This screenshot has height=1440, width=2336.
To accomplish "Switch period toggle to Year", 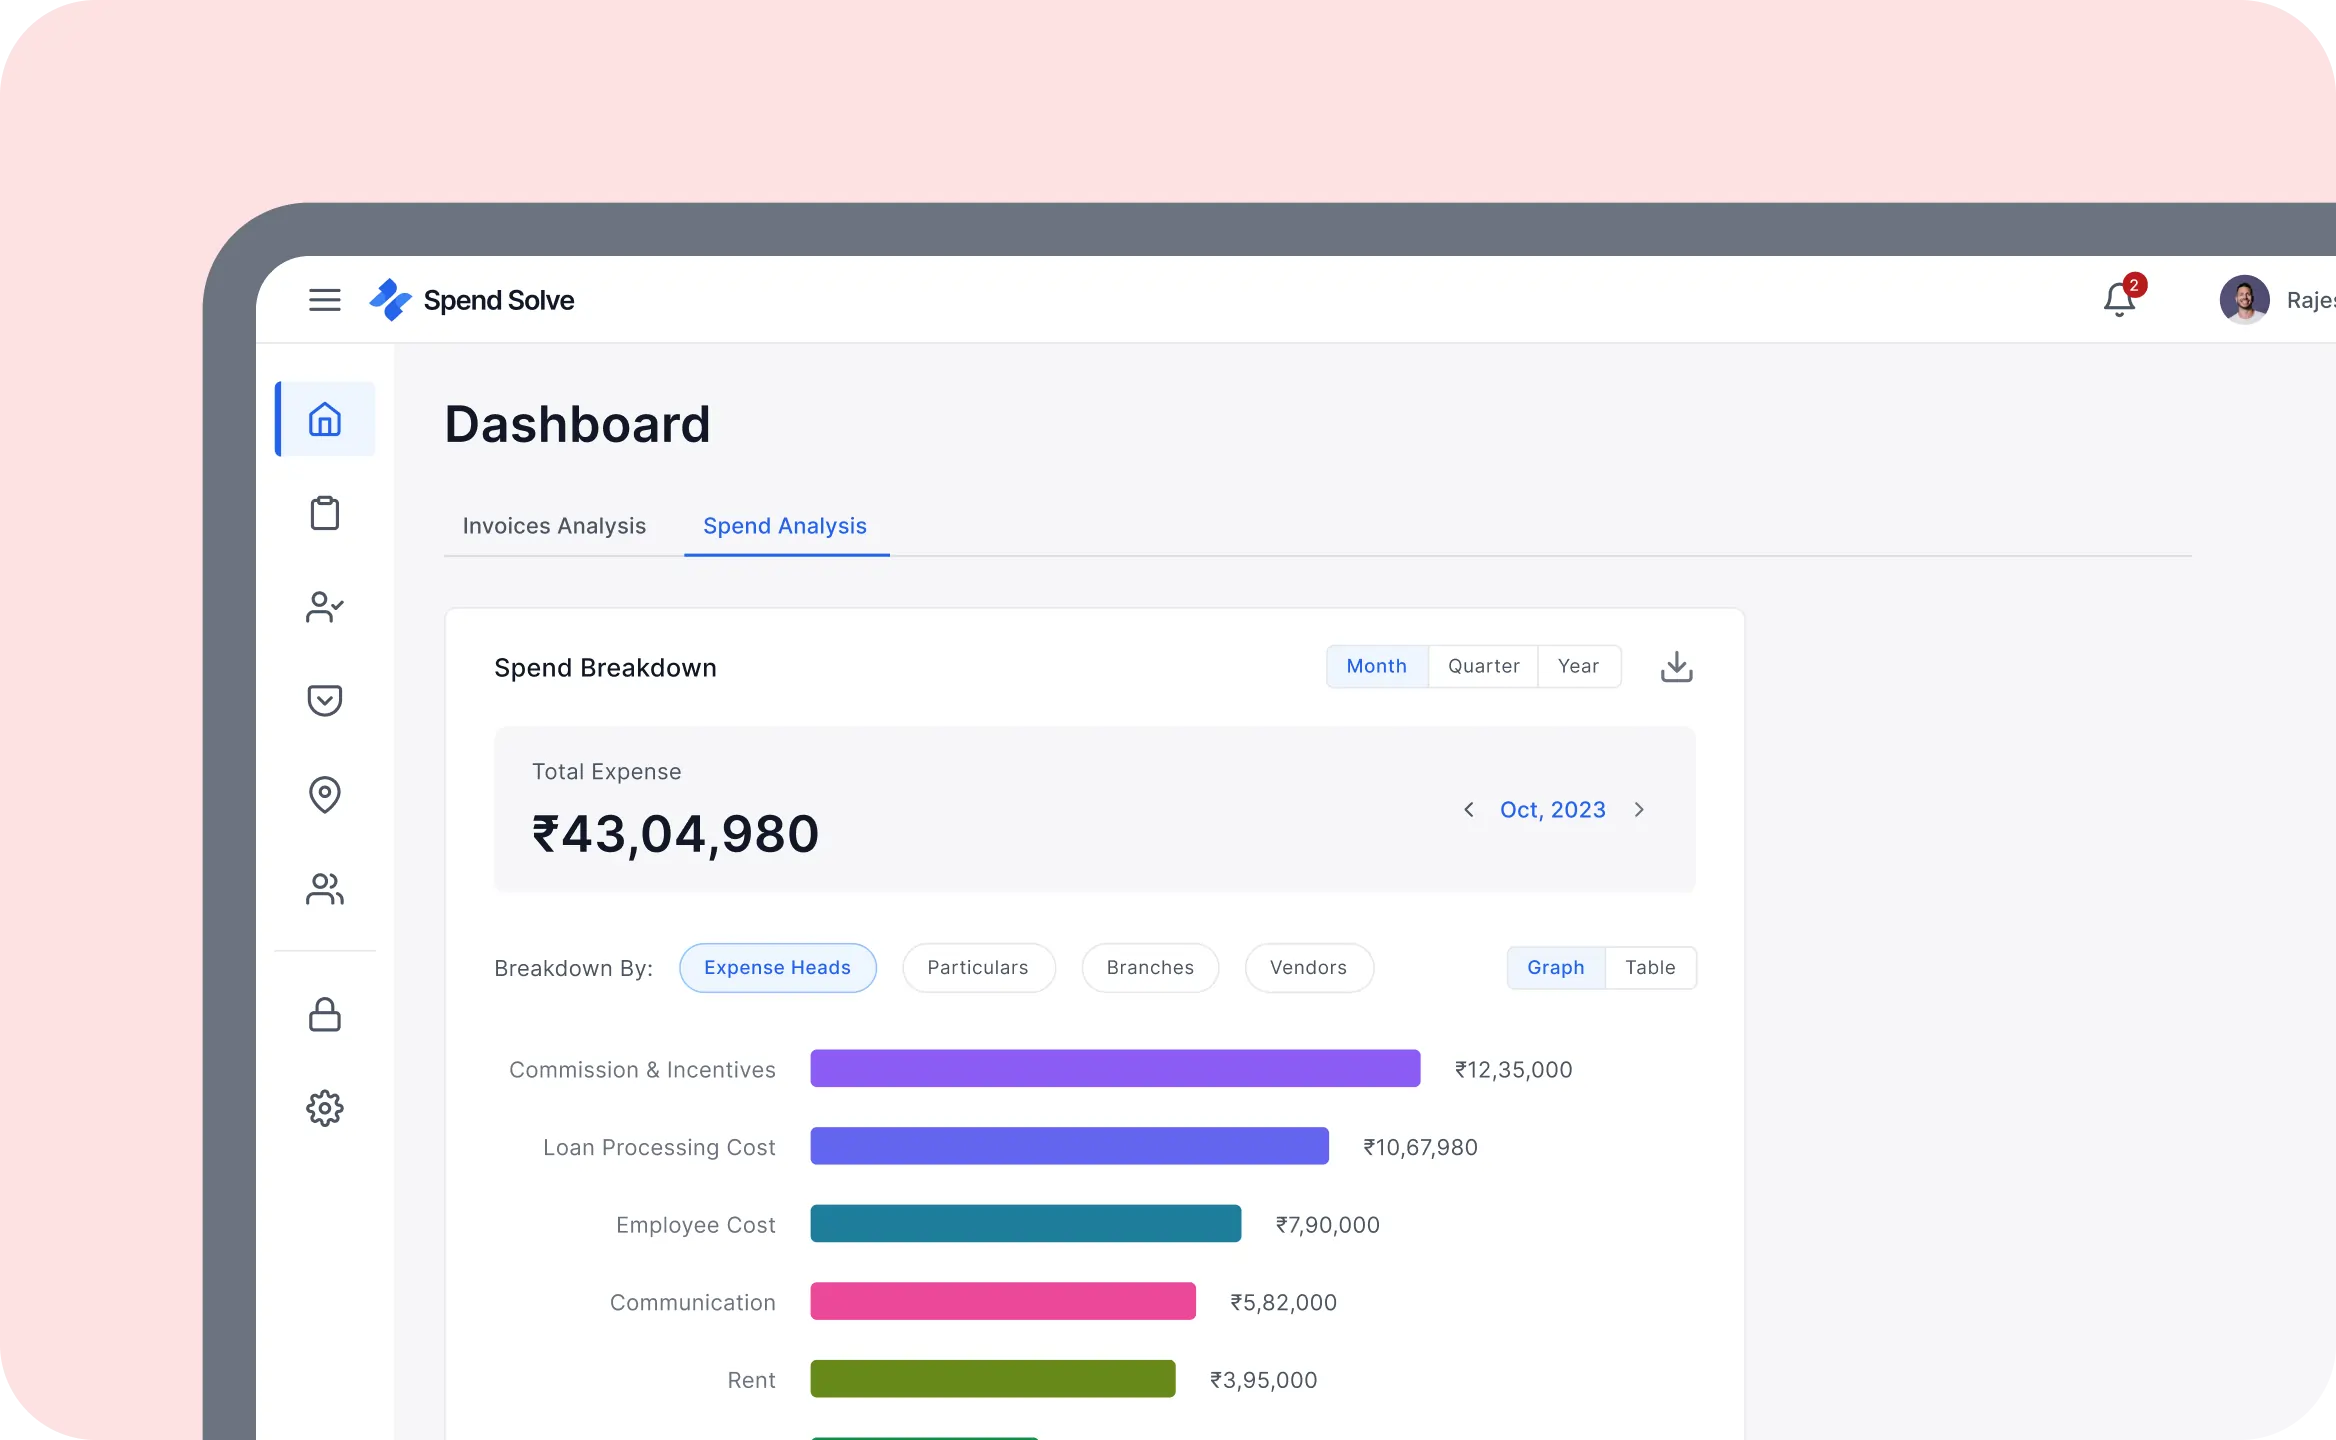I will point(1578,666).
